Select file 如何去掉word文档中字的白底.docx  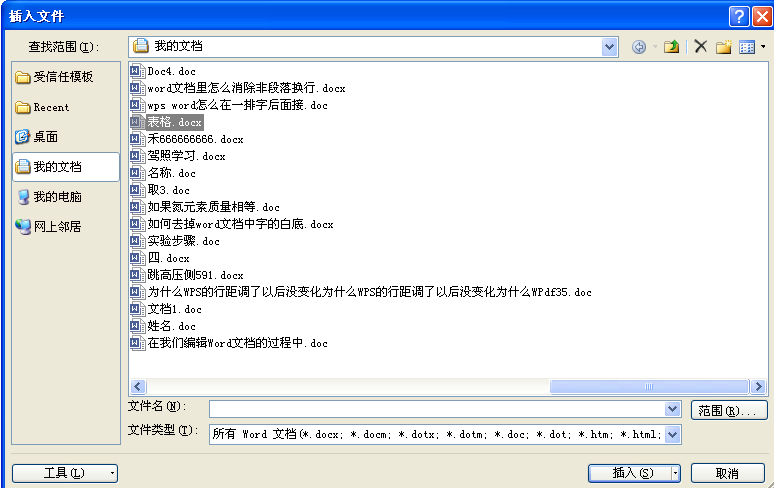pyautogui.click(x=240, y=224)
